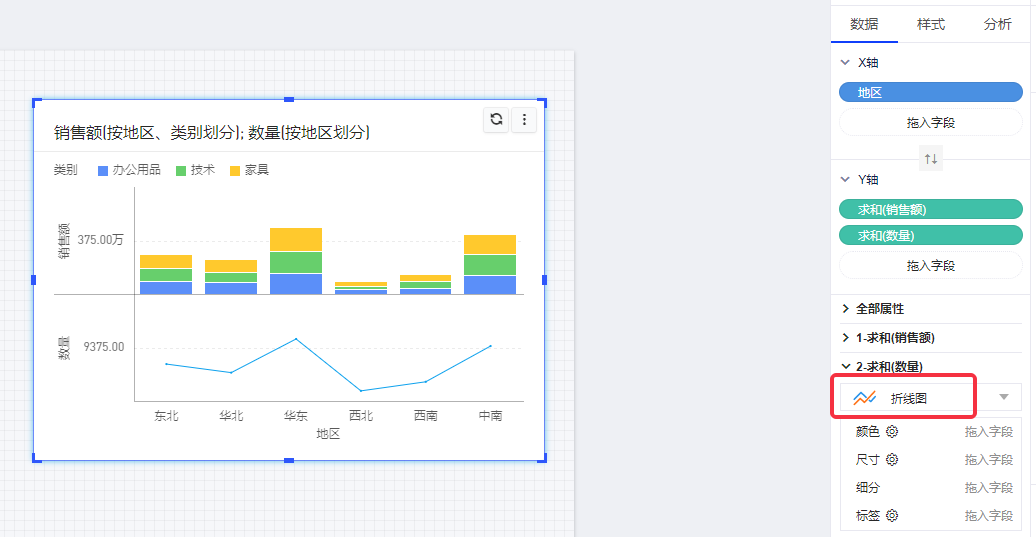
Task: Open the 标签 settings gear
Action: 892,516
